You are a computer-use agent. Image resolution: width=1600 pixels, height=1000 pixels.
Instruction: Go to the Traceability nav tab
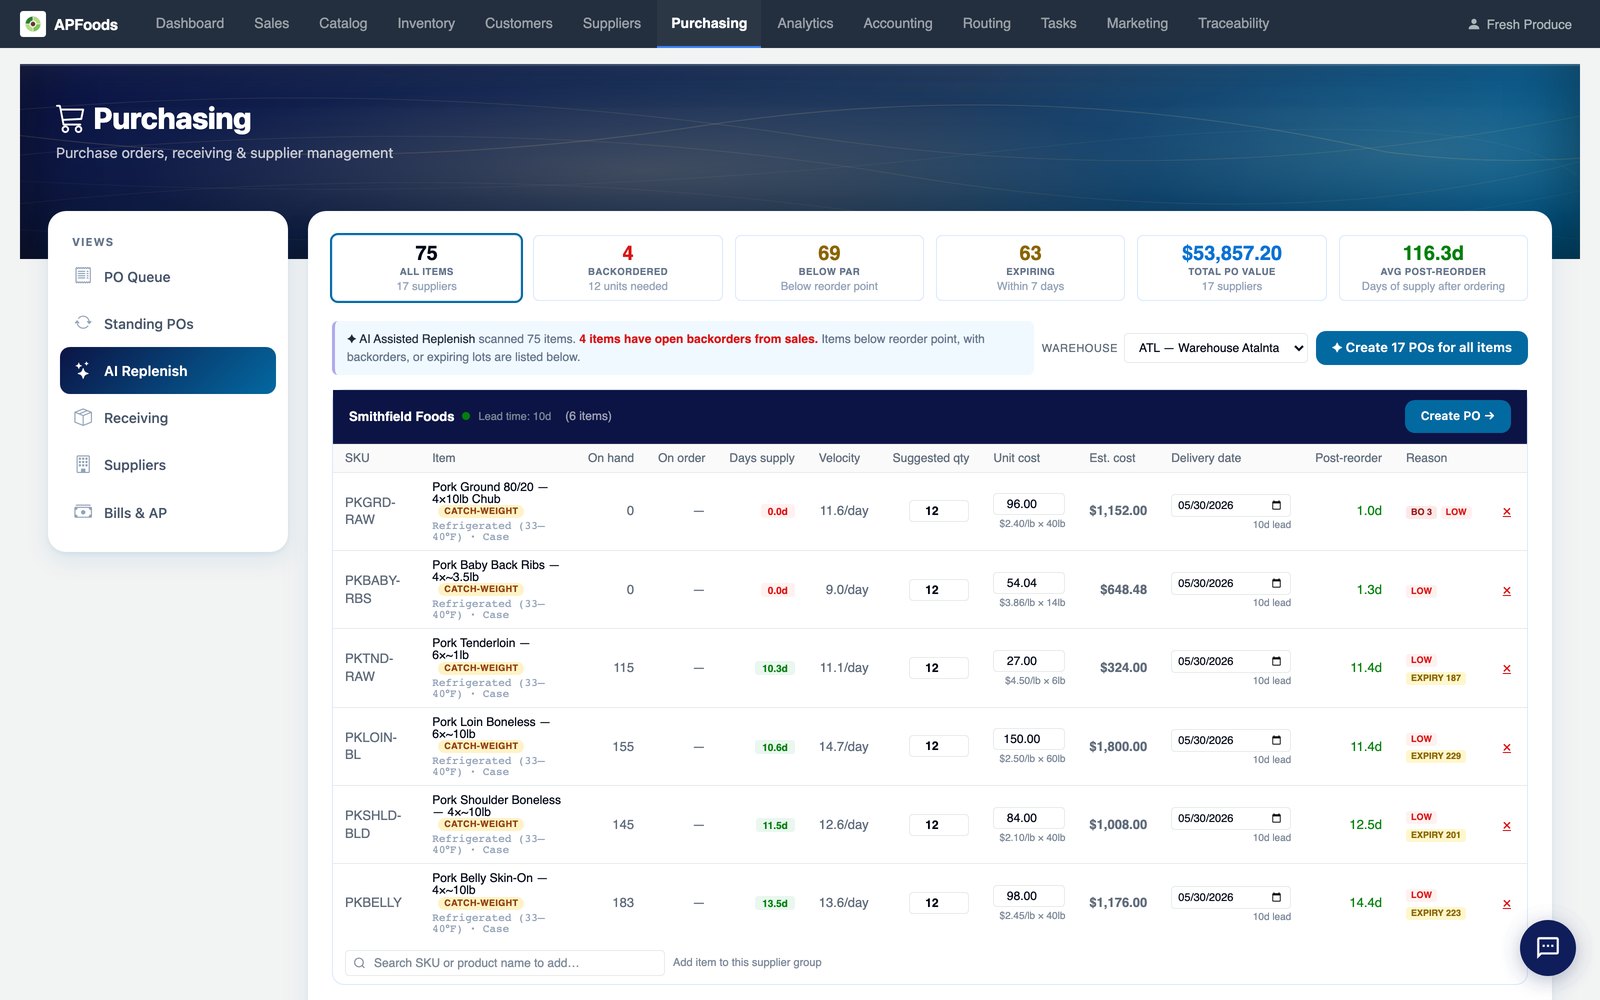[1233, 23]
